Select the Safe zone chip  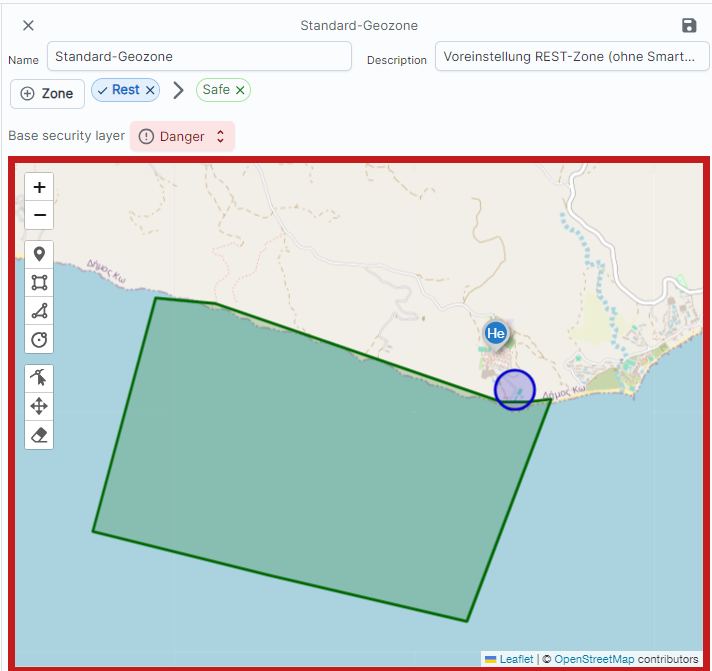(x=216, y=90)
